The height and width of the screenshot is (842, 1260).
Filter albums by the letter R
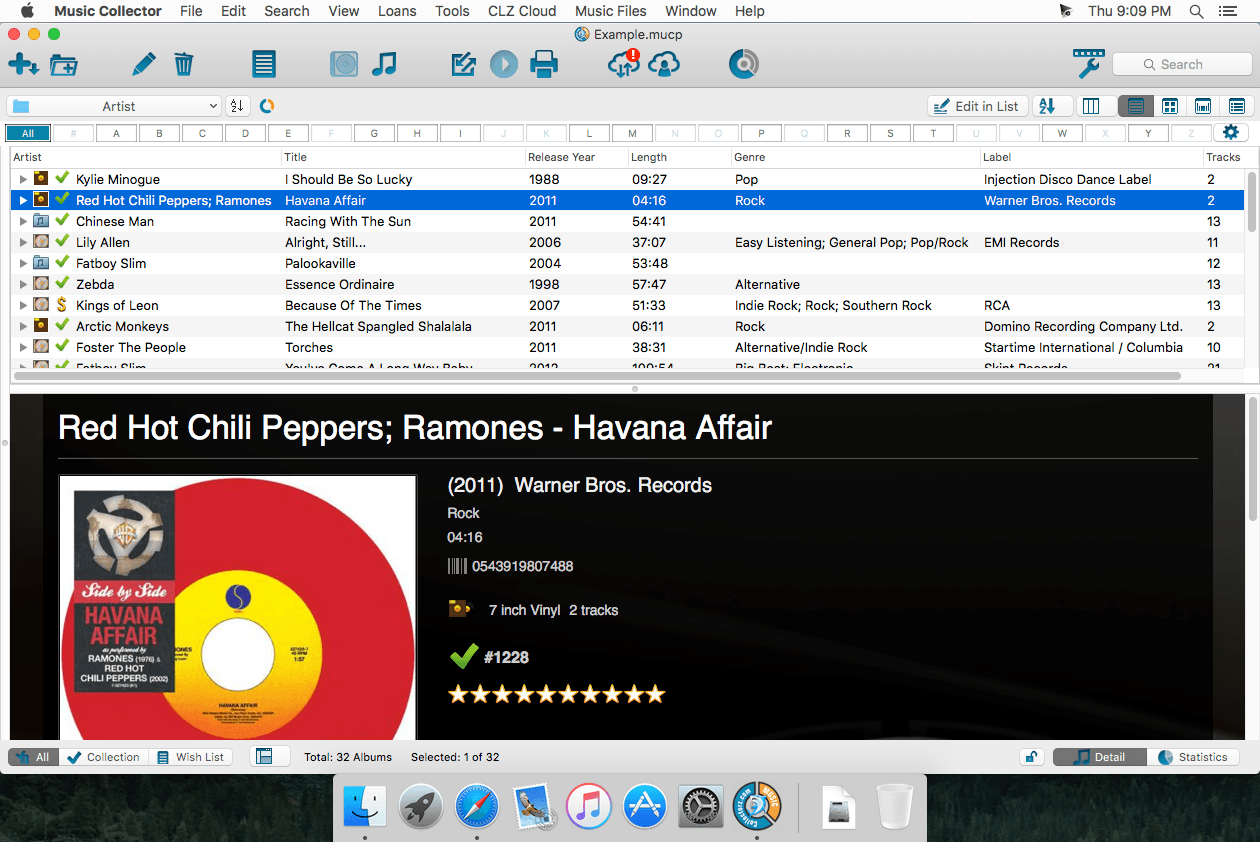847,133
